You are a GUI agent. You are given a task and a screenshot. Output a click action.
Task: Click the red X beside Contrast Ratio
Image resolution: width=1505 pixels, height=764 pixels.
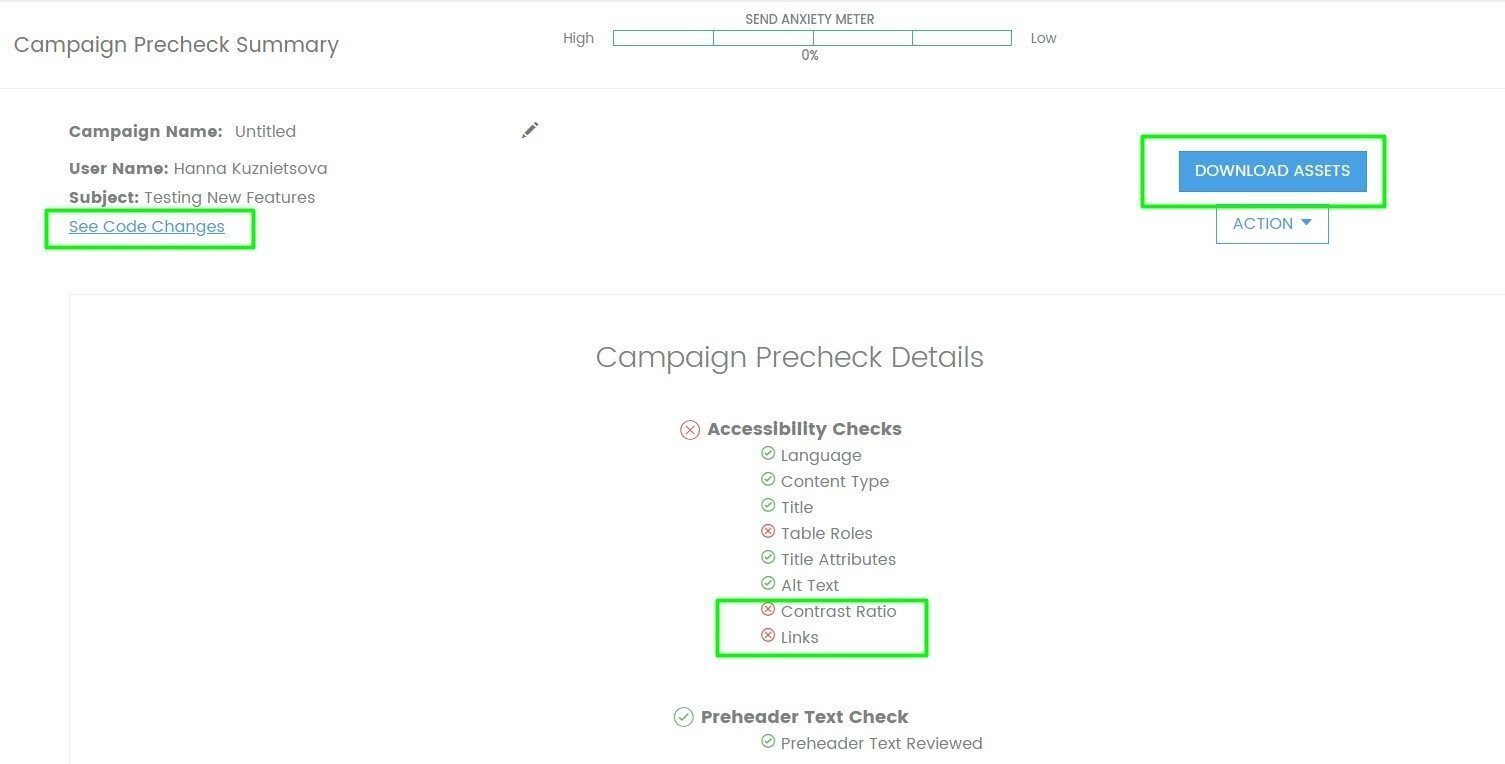pyautogui.click(x=768, y=610)
